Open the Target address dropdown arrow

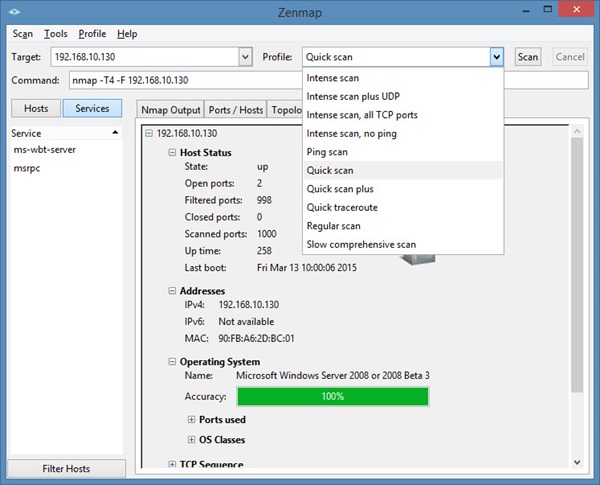point(246,58)
